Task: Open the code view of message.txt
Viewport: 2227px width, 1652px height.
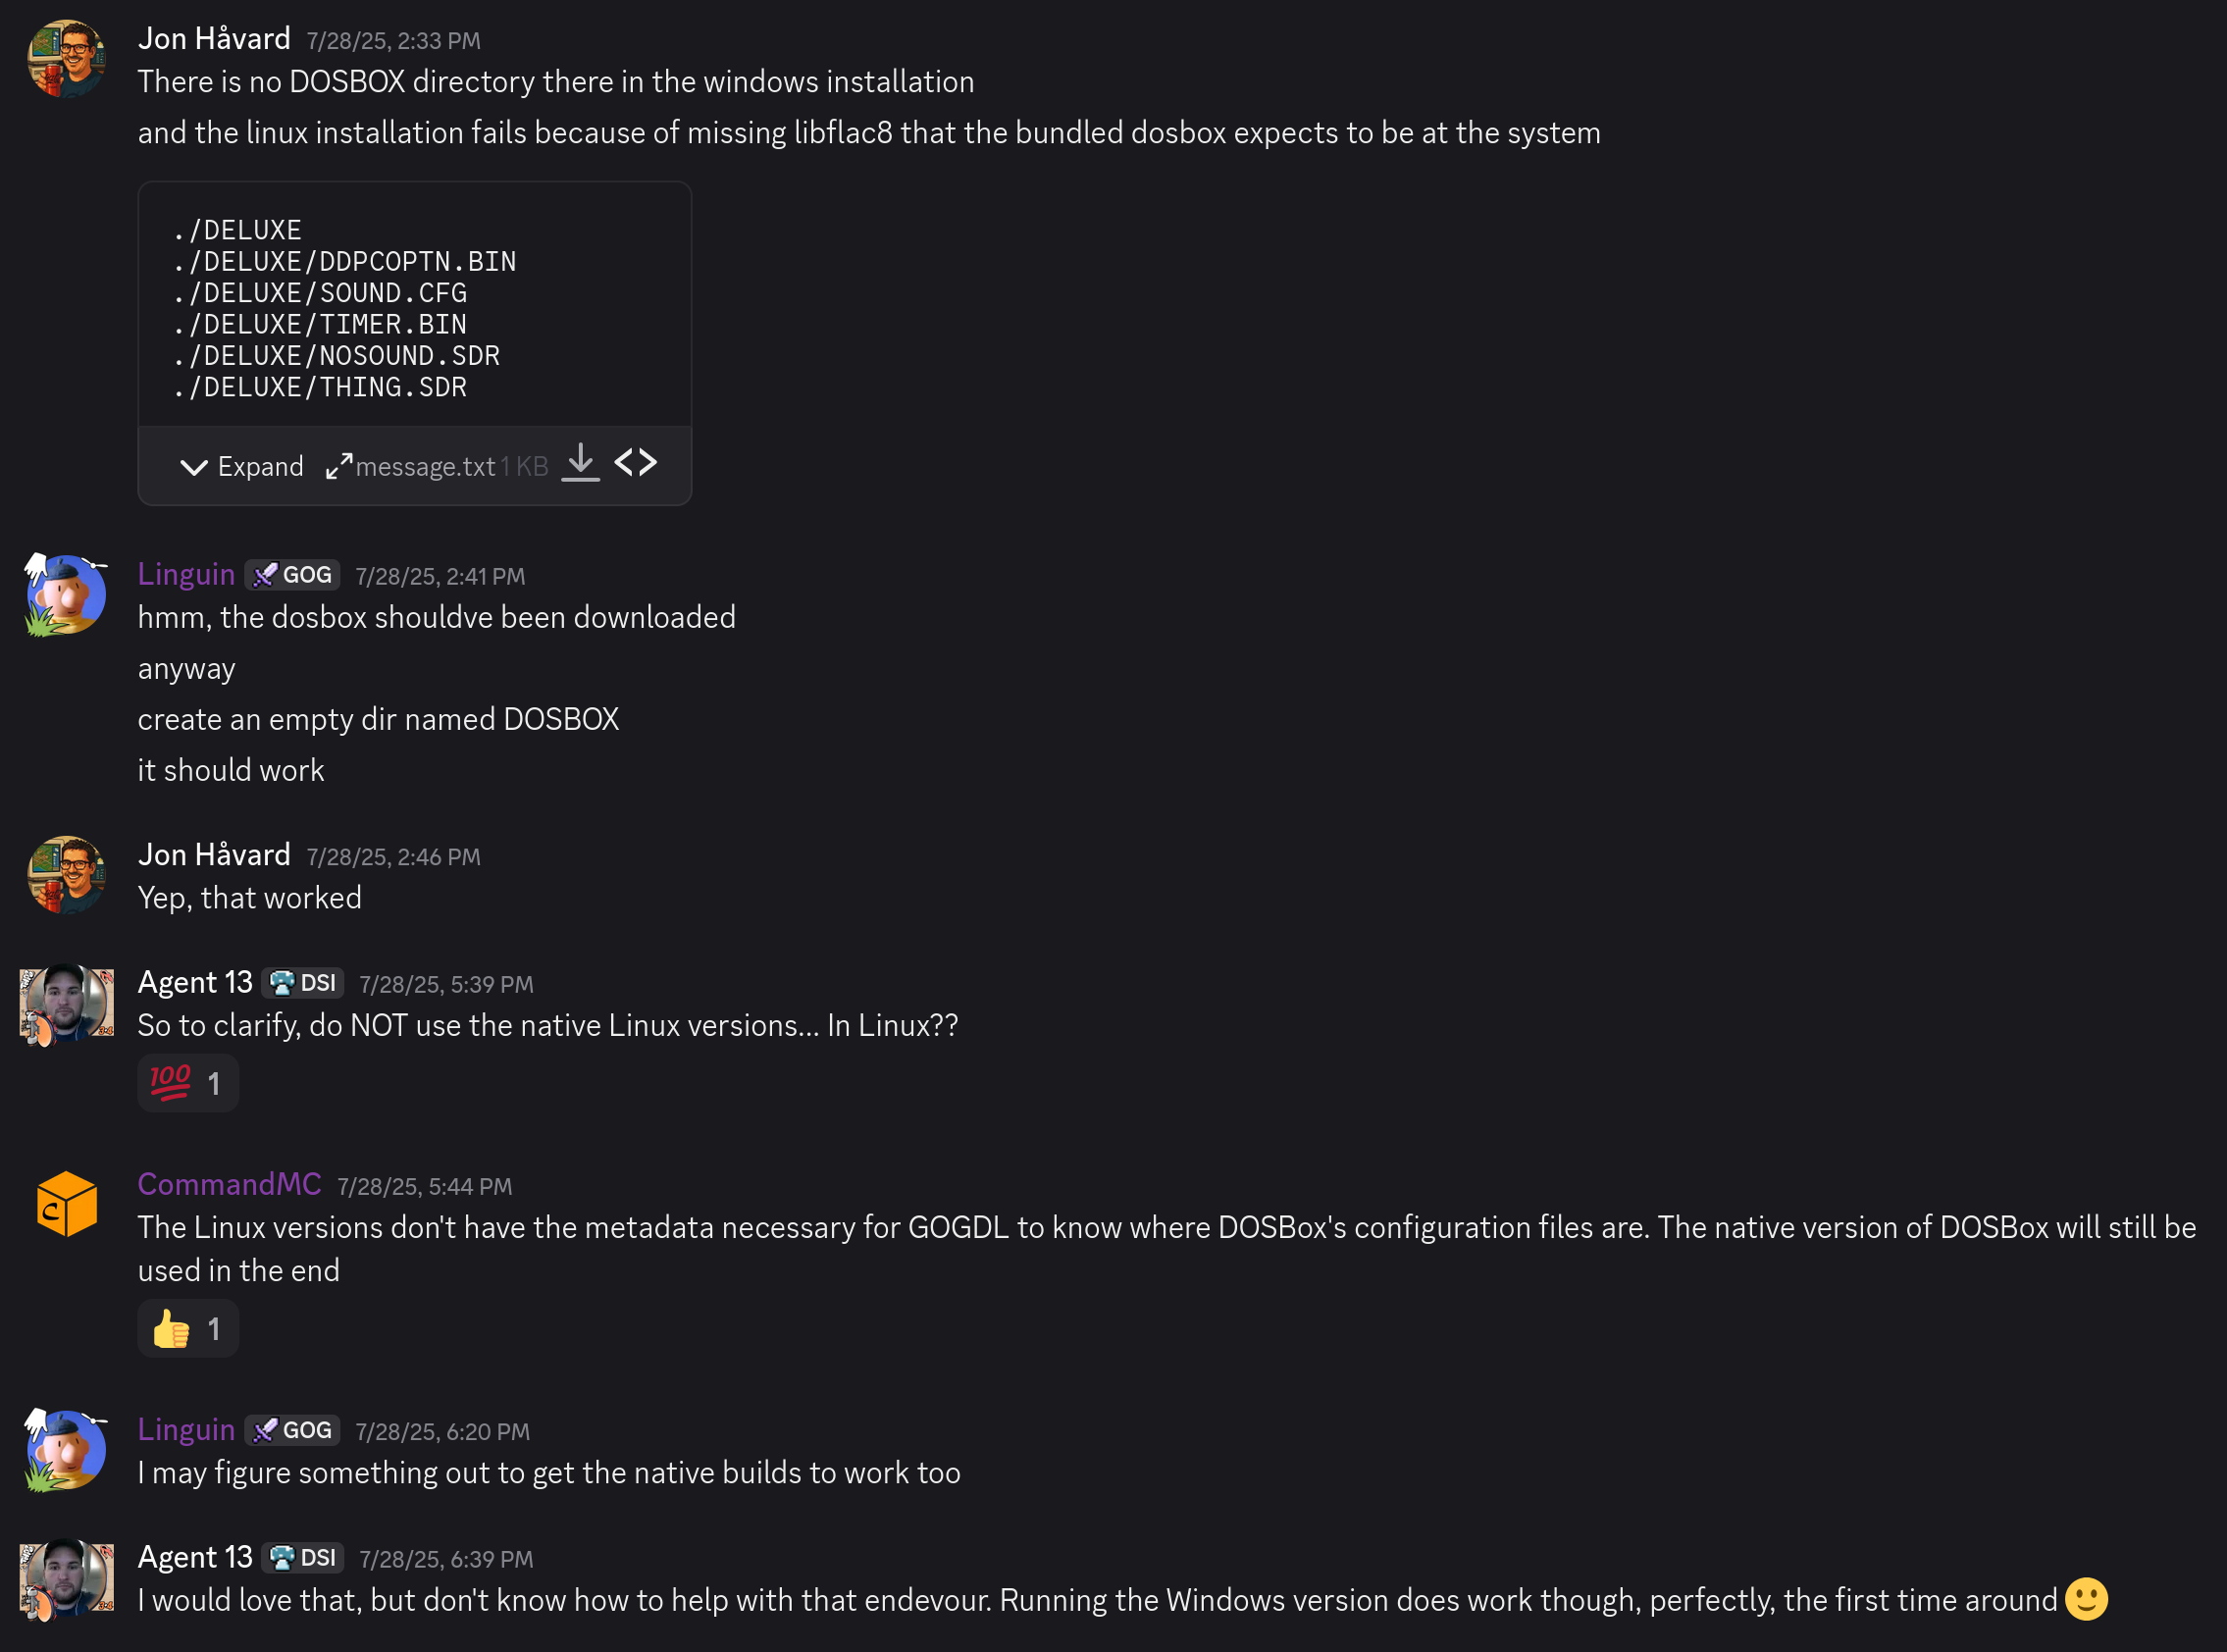Action: (636, 463)
